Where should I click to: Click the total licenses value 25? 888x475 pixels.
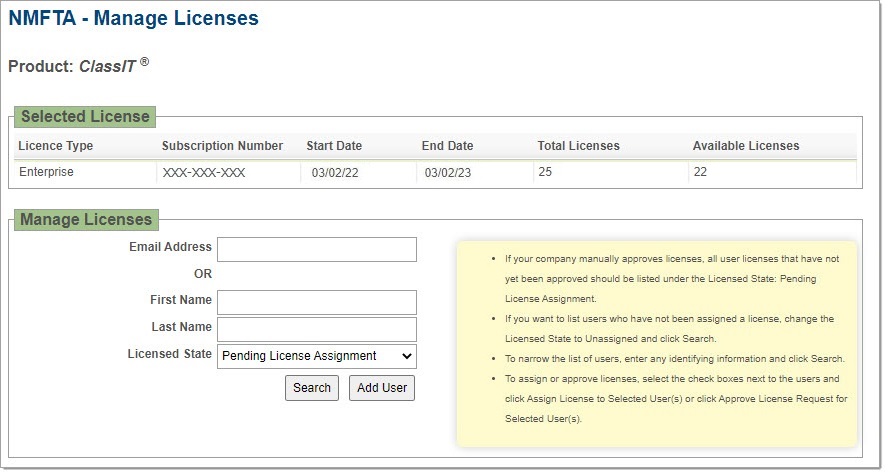(x=545, y=172)
